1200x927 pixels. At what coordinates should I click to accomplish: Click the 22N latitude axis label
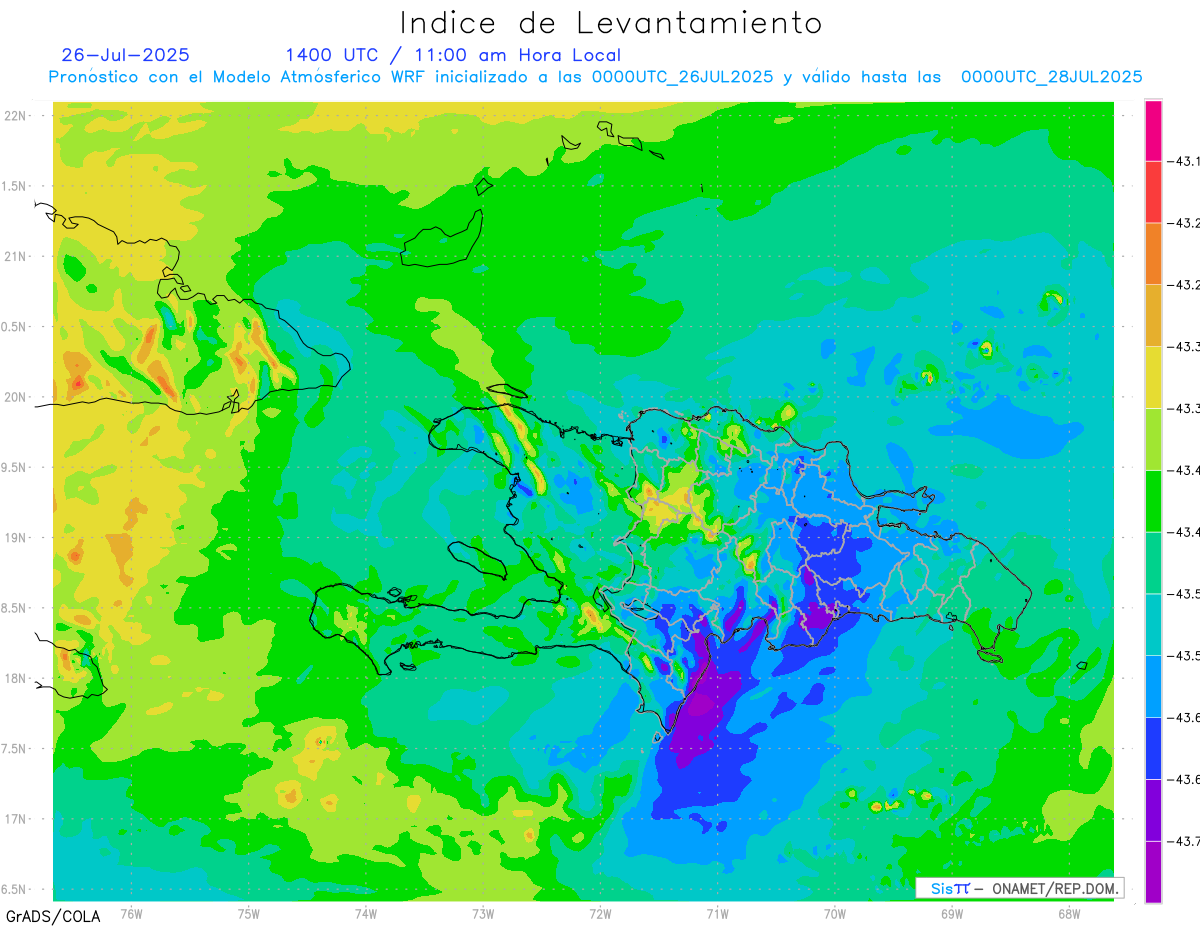tap(16, 115)
